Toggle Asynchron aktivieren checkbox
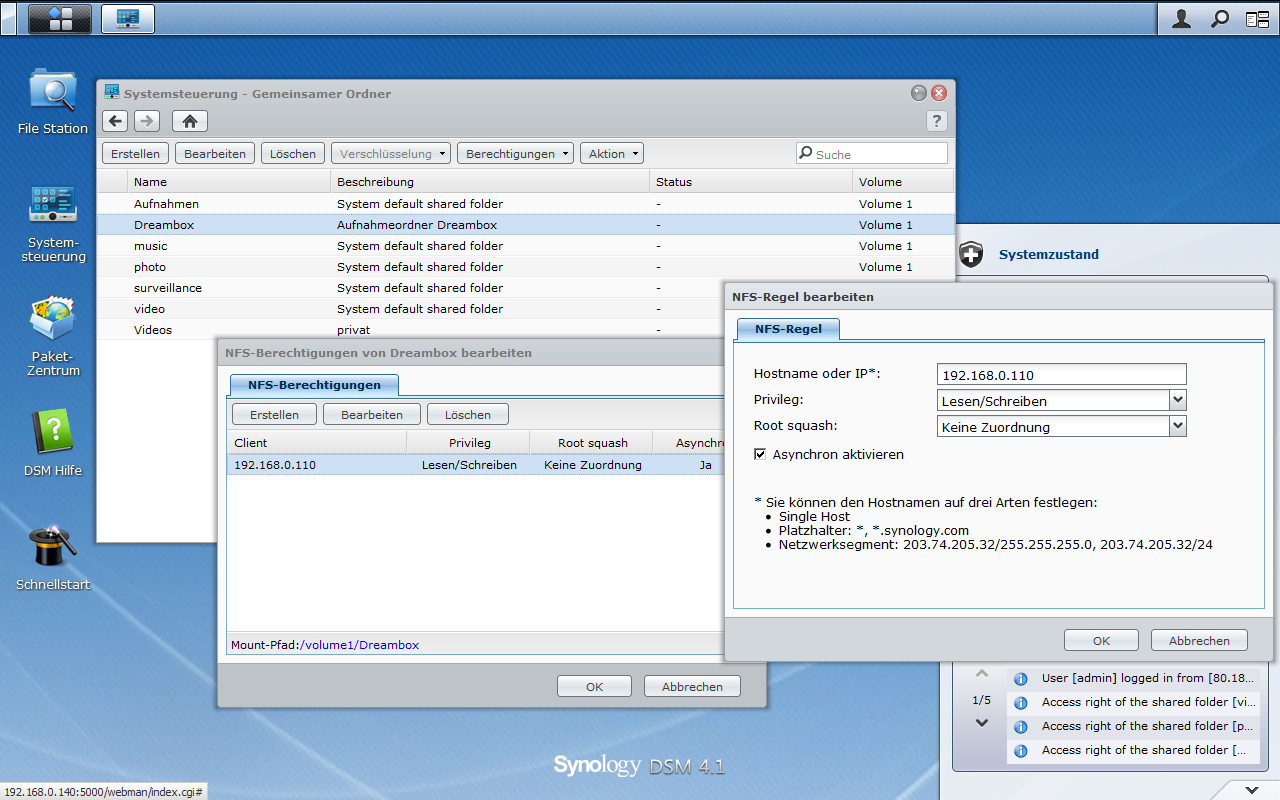Viewport: 1280px width, 800px height. 761,454
